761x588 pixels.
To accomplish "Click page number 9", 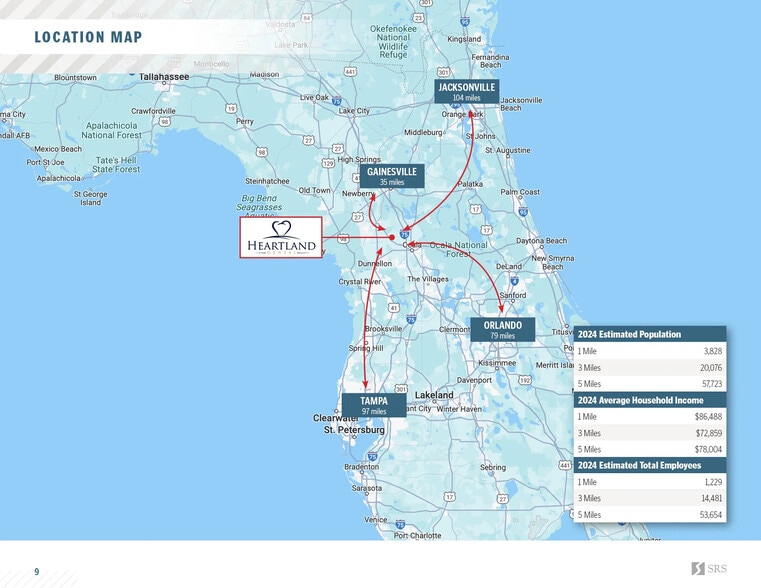I will click(36, 572).
